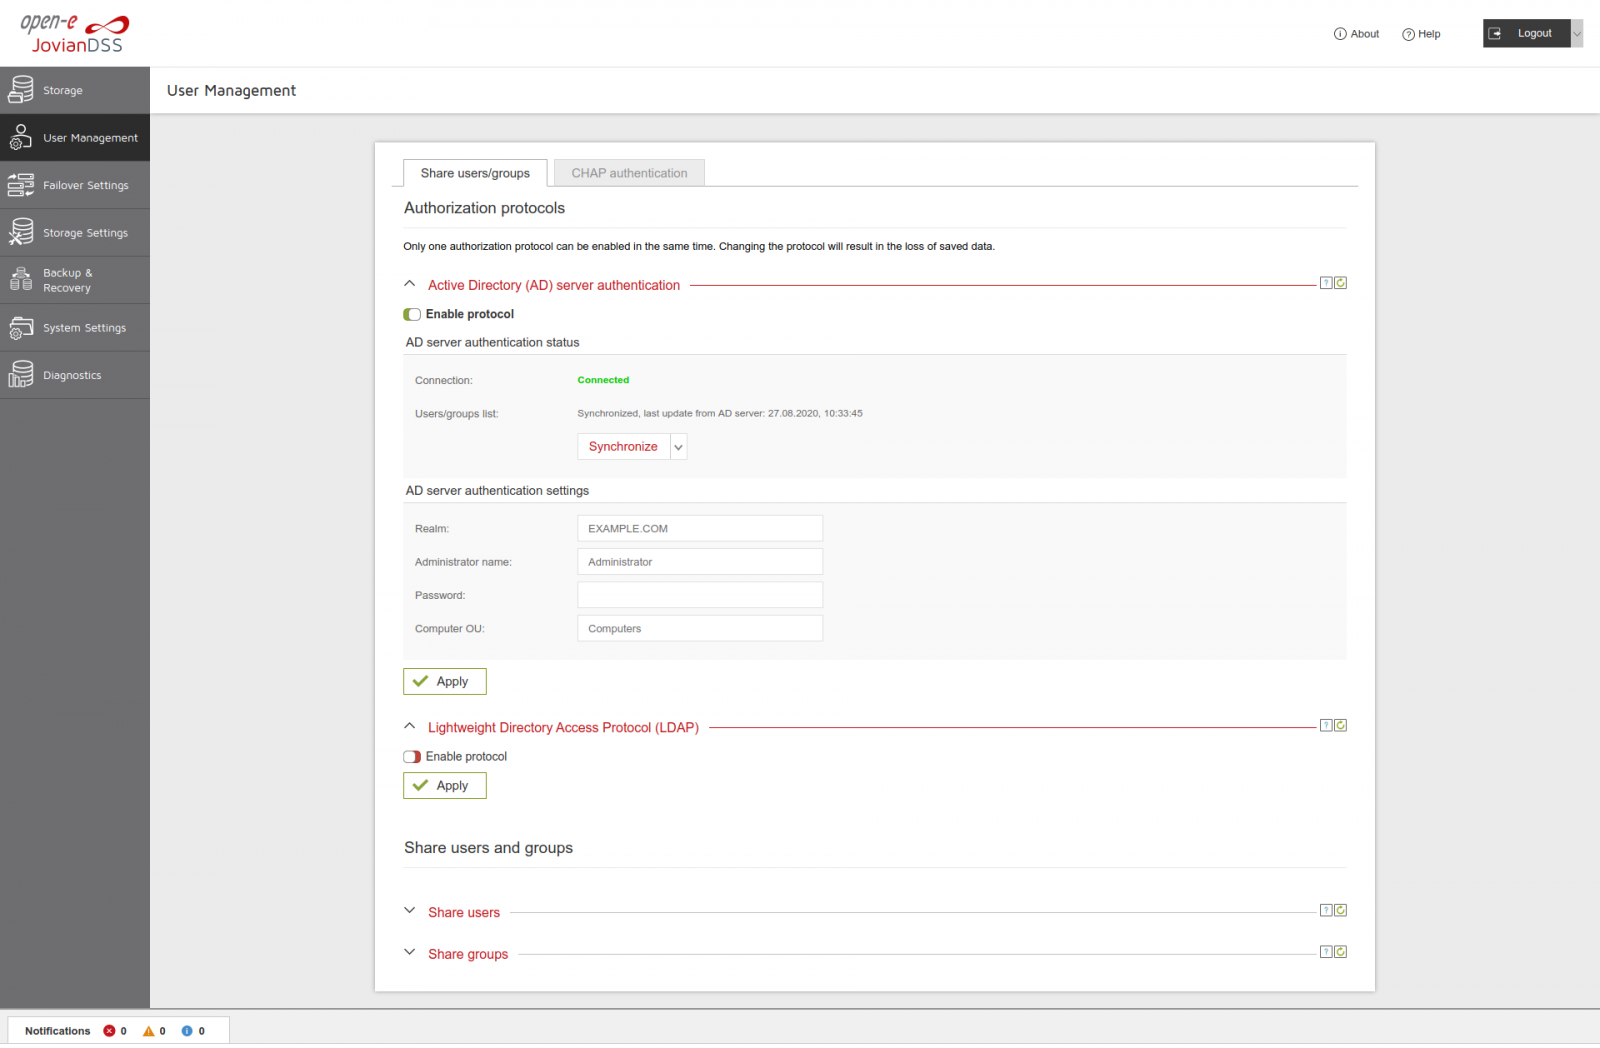
Task: Apply the AD server authentication settings
Action: point(445,681)
